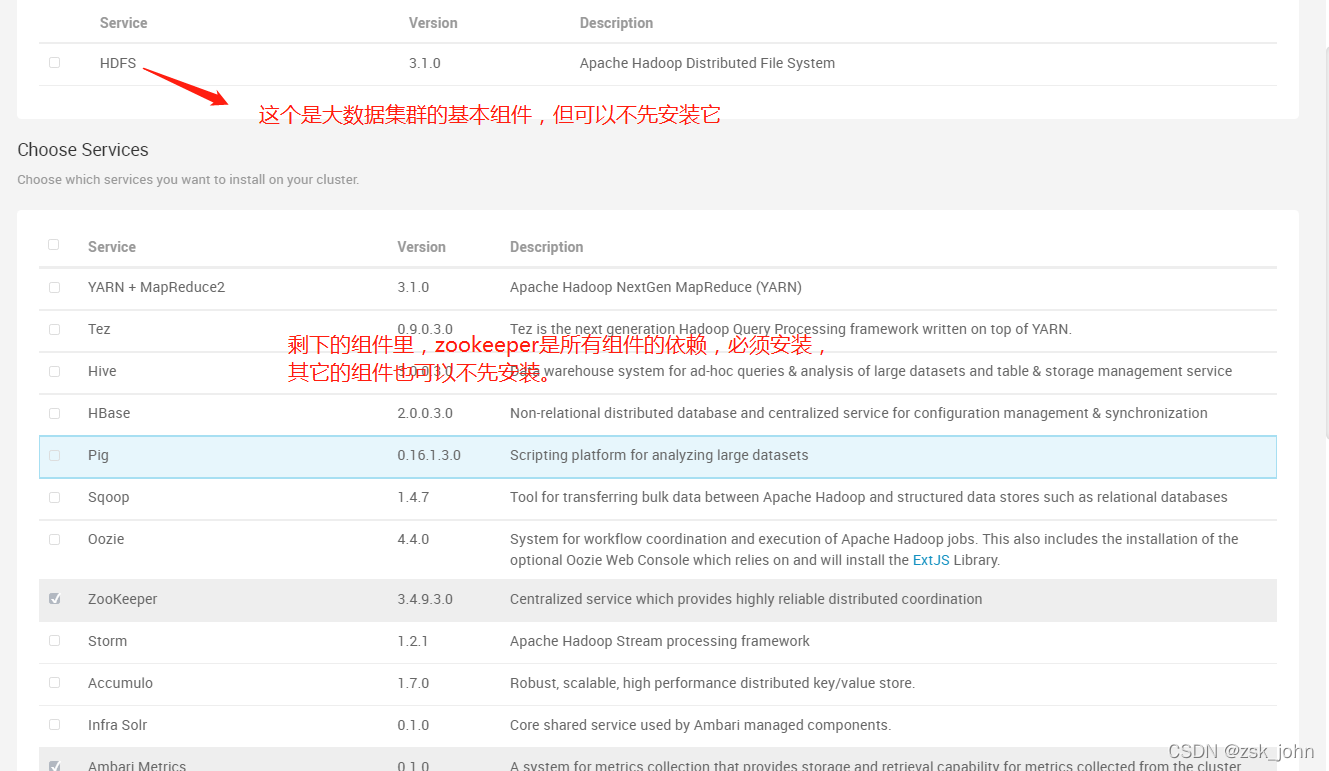Screen dimensions: 1329x771
Task: Select the Hive service for installation
Action: [54, 371]
